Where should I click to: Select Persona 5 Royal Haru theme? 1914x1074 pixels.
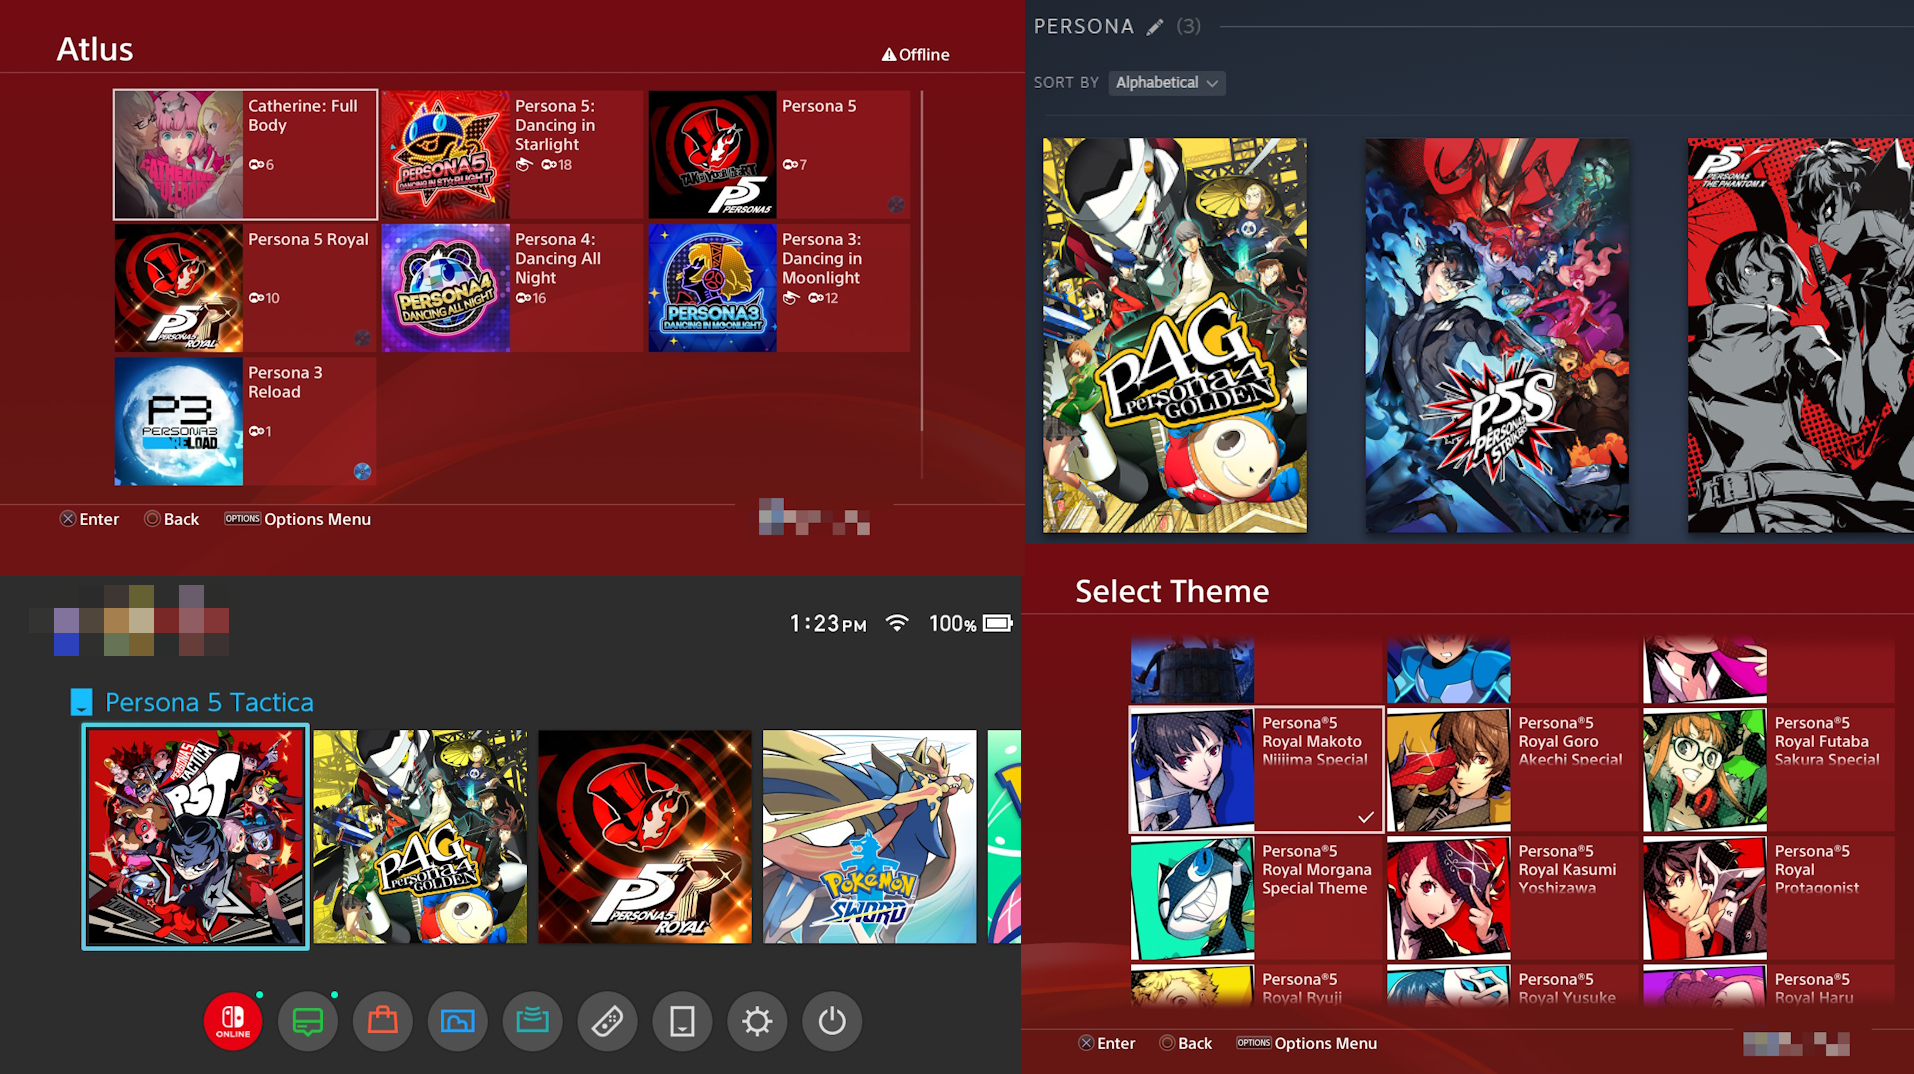(1769, 985)
